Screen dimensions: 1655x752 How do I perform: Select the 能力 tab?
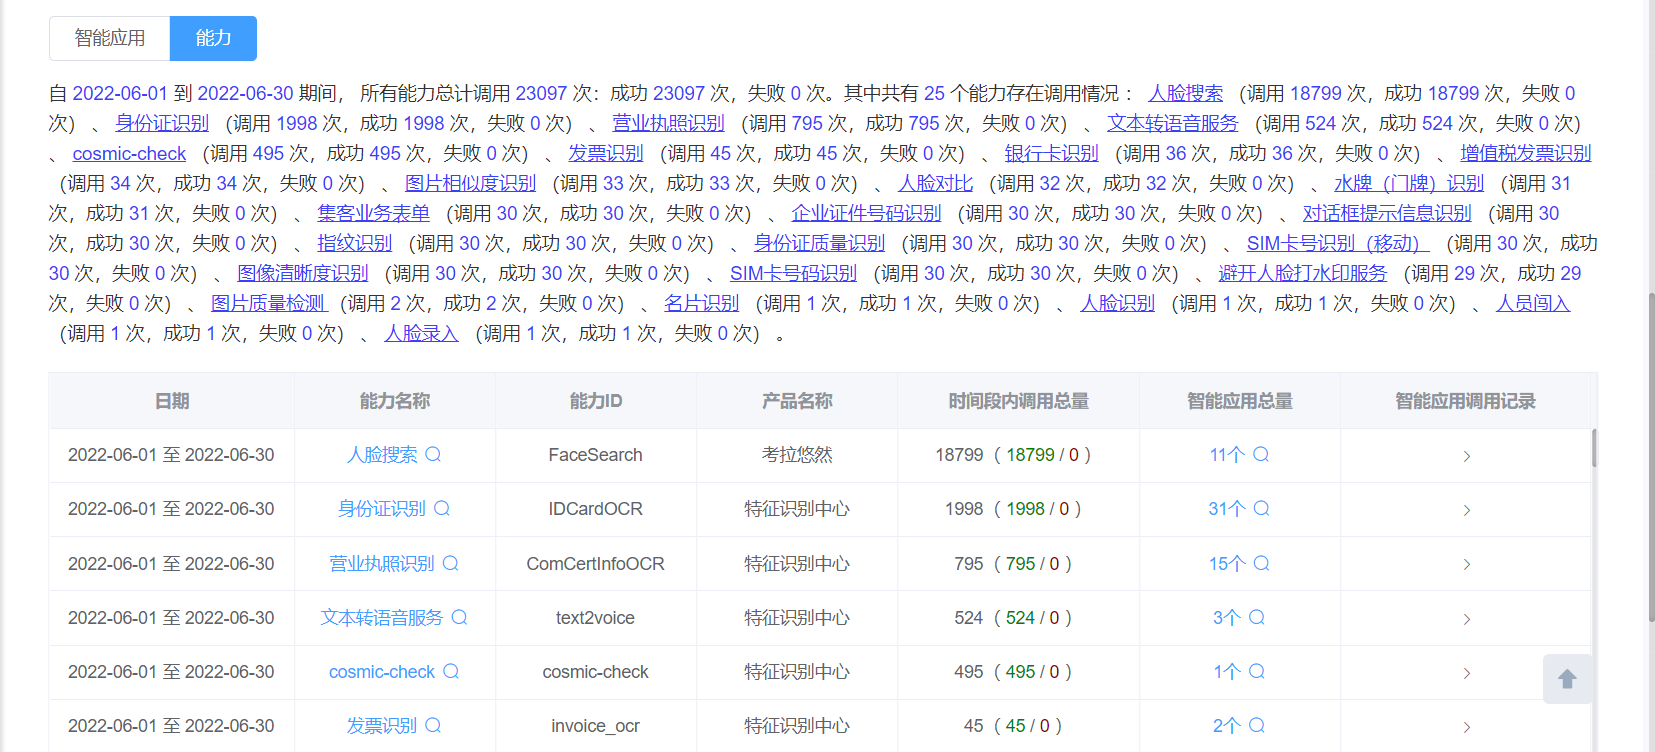coord(213,38)
